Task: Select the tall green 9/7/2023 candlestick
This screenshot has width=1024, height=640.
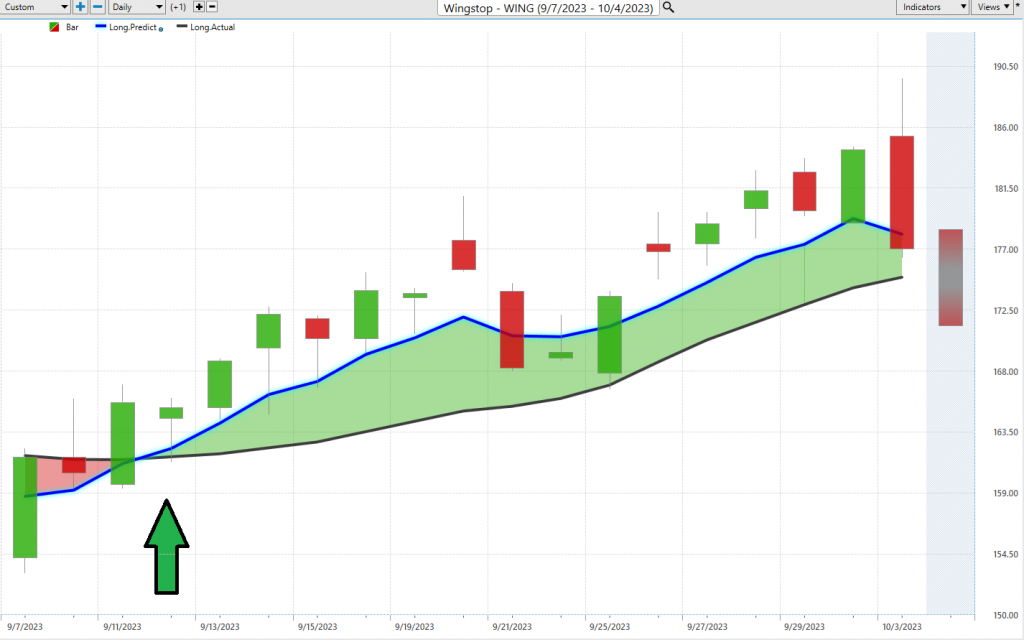Action: coord(25,507)
